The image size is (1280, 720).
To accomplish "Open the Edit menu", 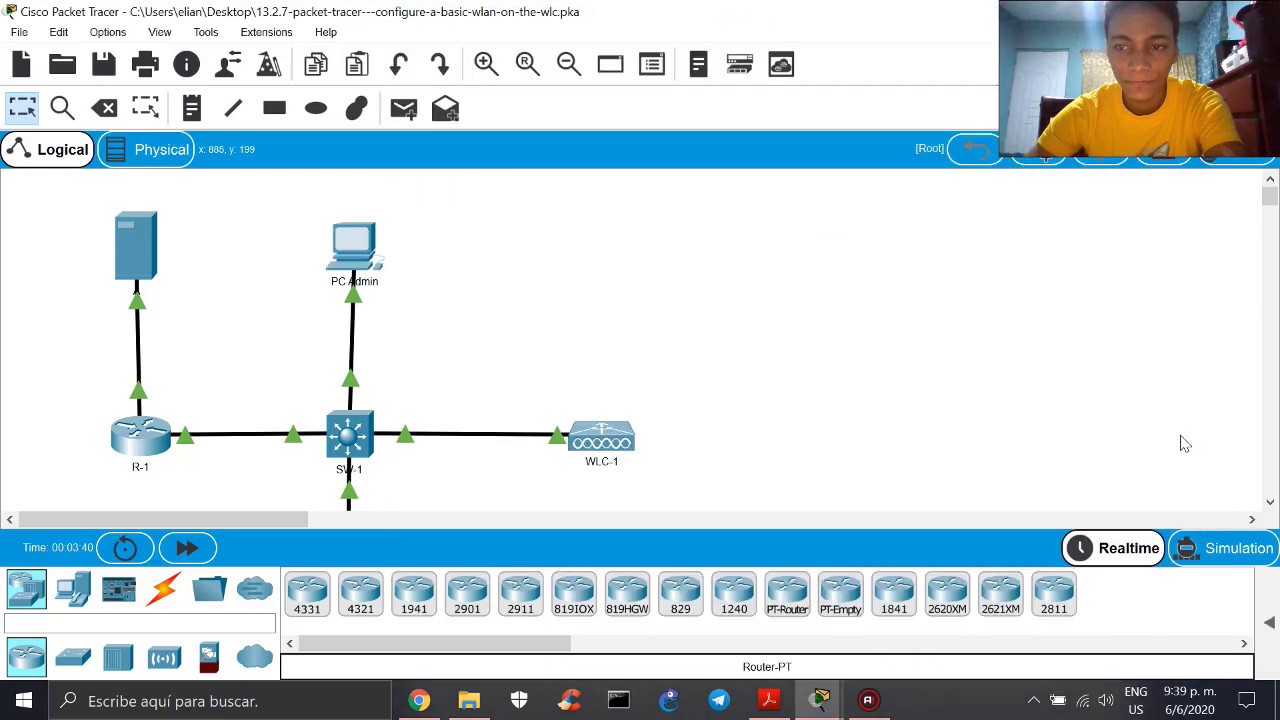I will point(59,32).
